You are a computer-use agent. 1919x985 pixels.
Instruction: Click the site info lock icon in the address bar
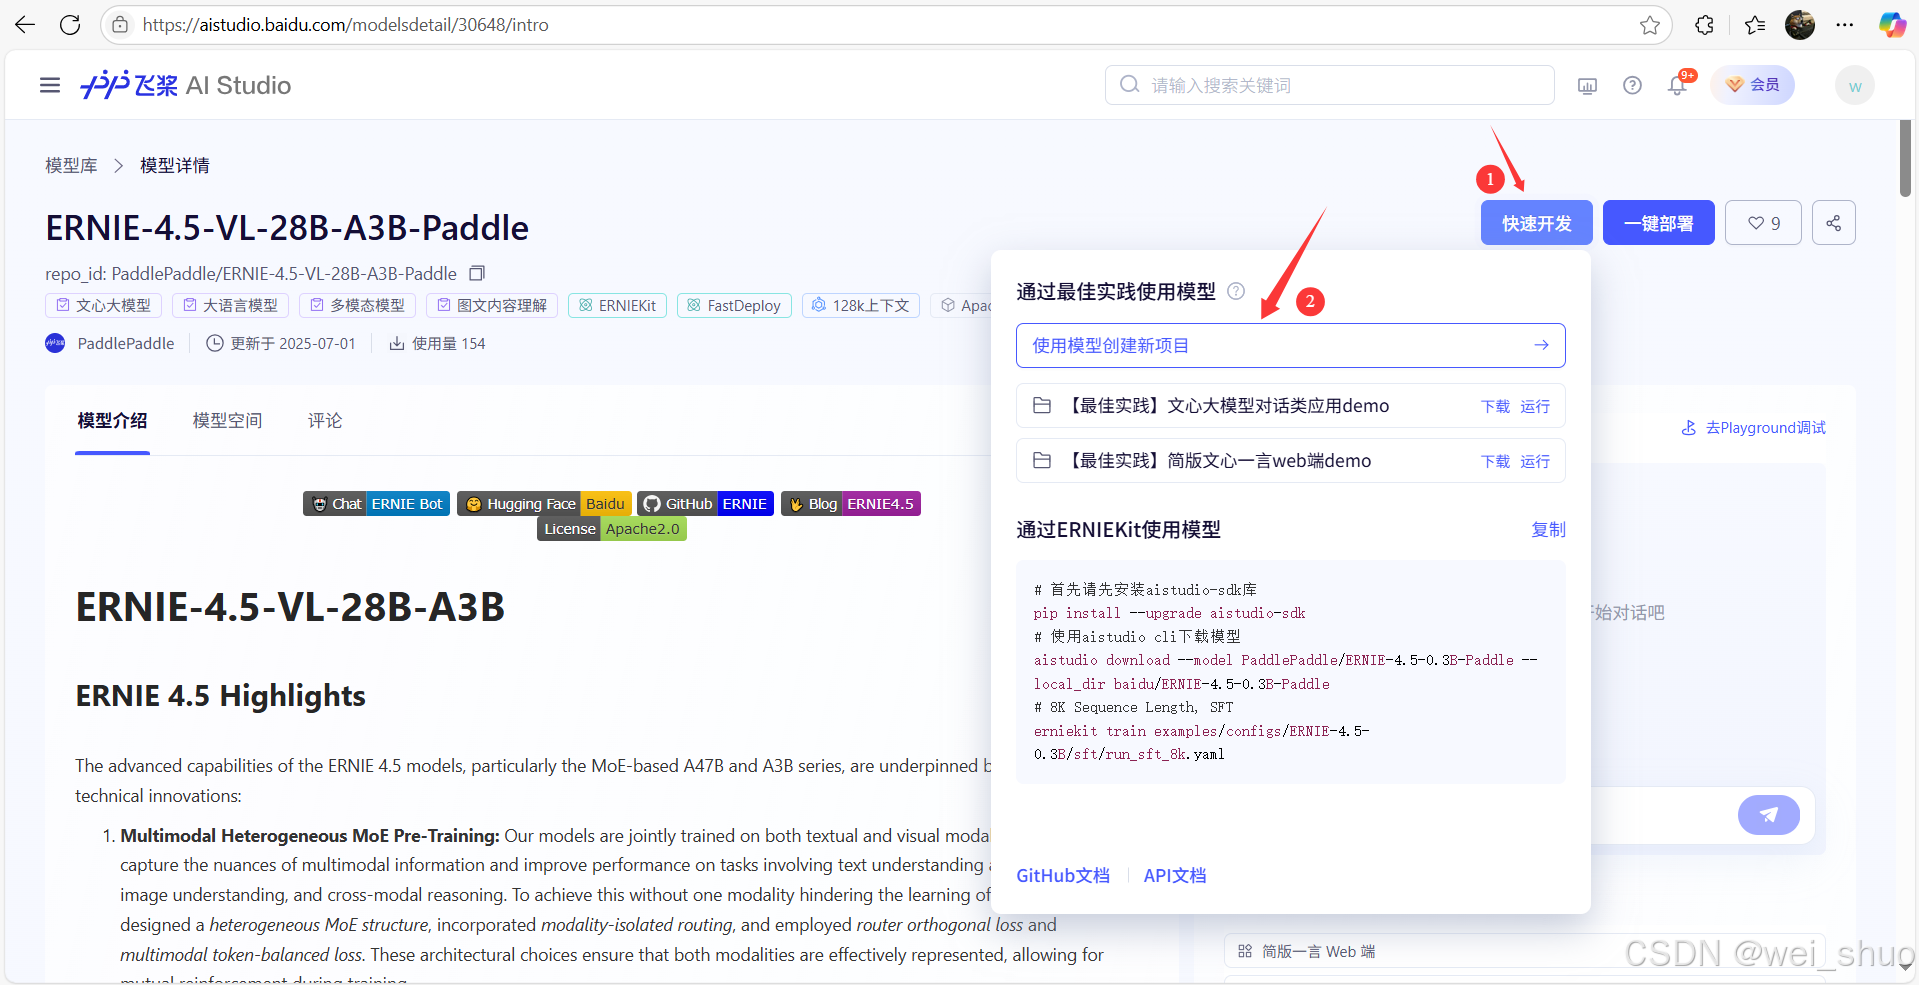pyautogui.click(x=120, y=25)
